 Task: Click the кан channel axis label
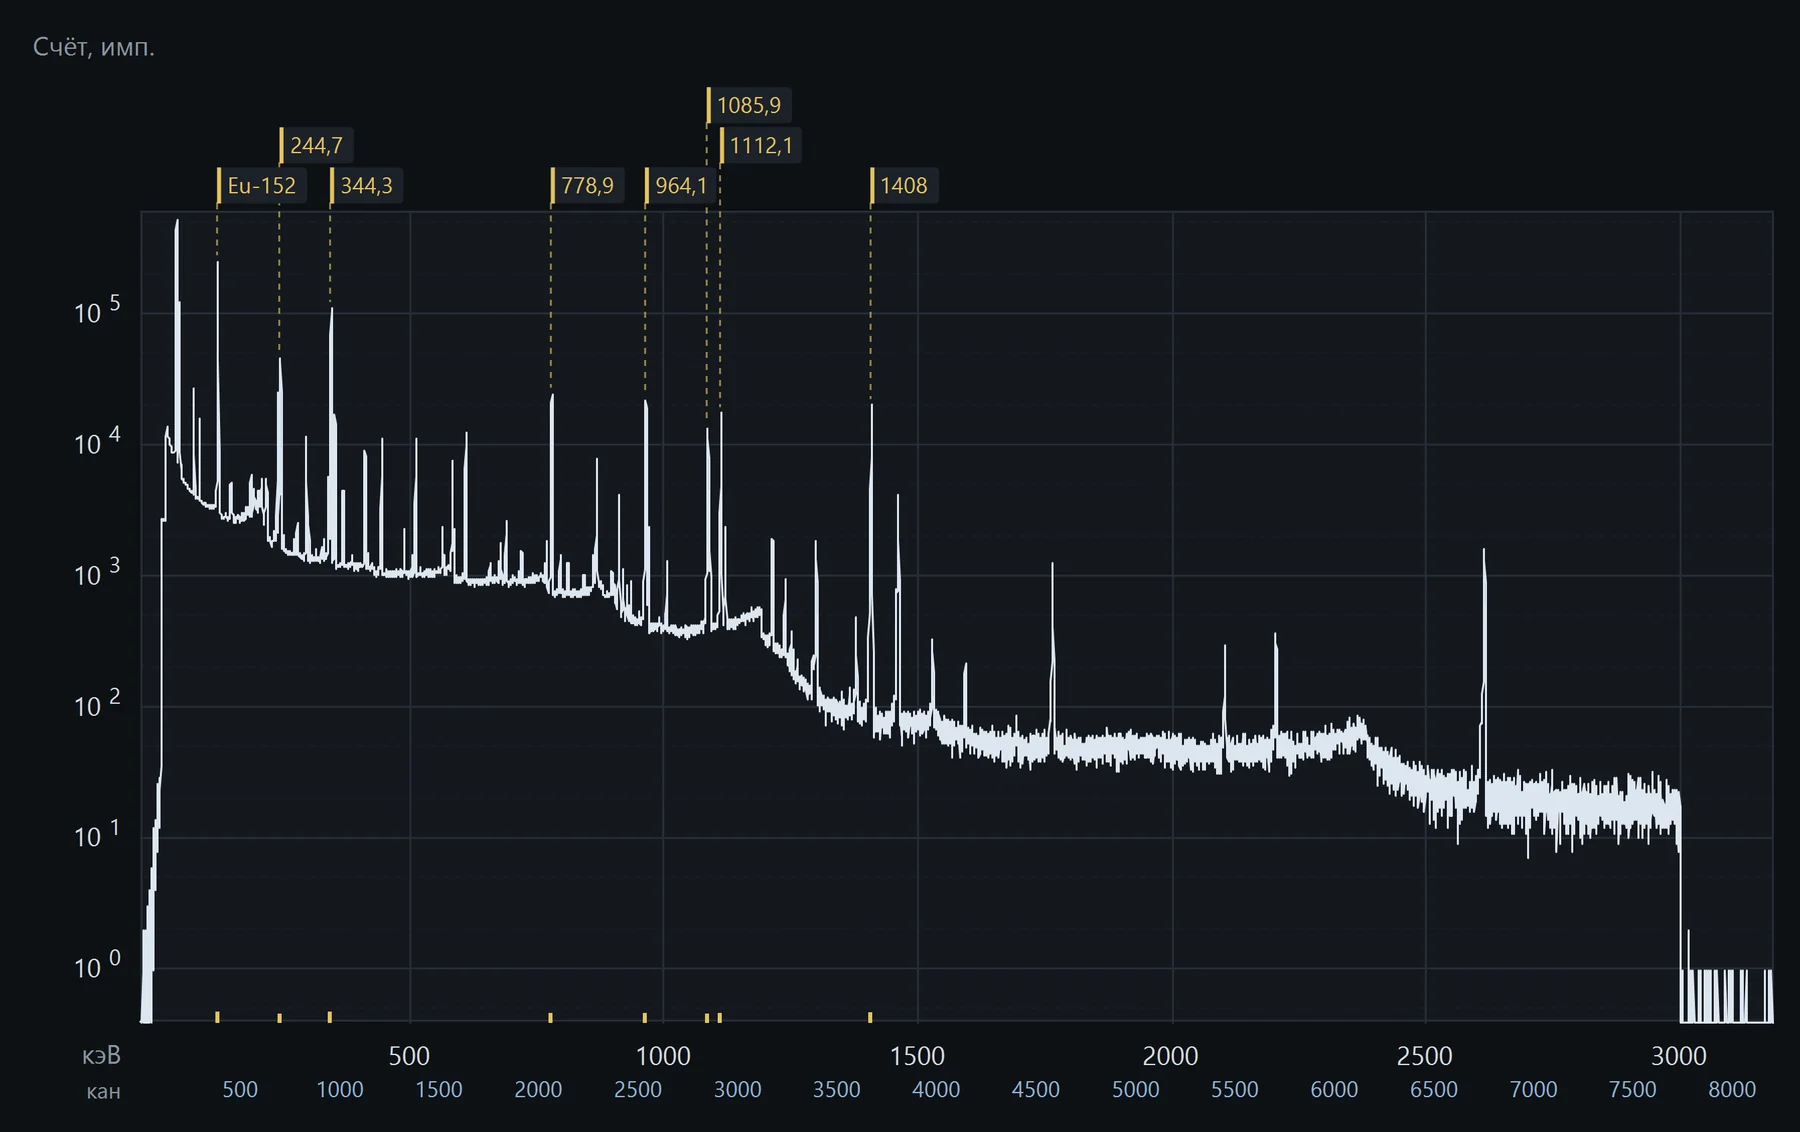[x=103, y=1091]
